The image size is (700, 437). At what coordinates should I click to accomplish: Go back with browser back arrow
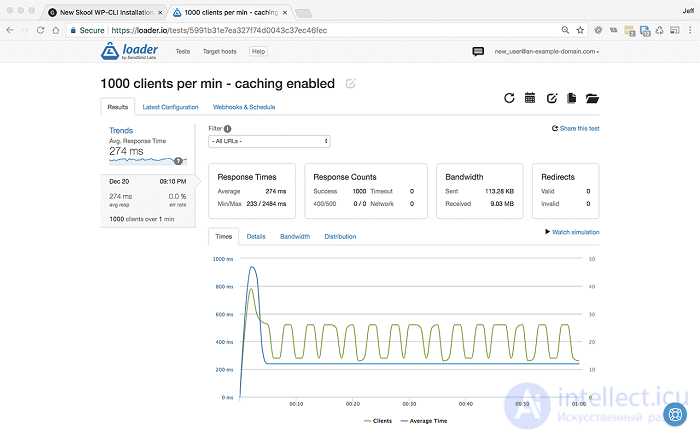point(10,30)
